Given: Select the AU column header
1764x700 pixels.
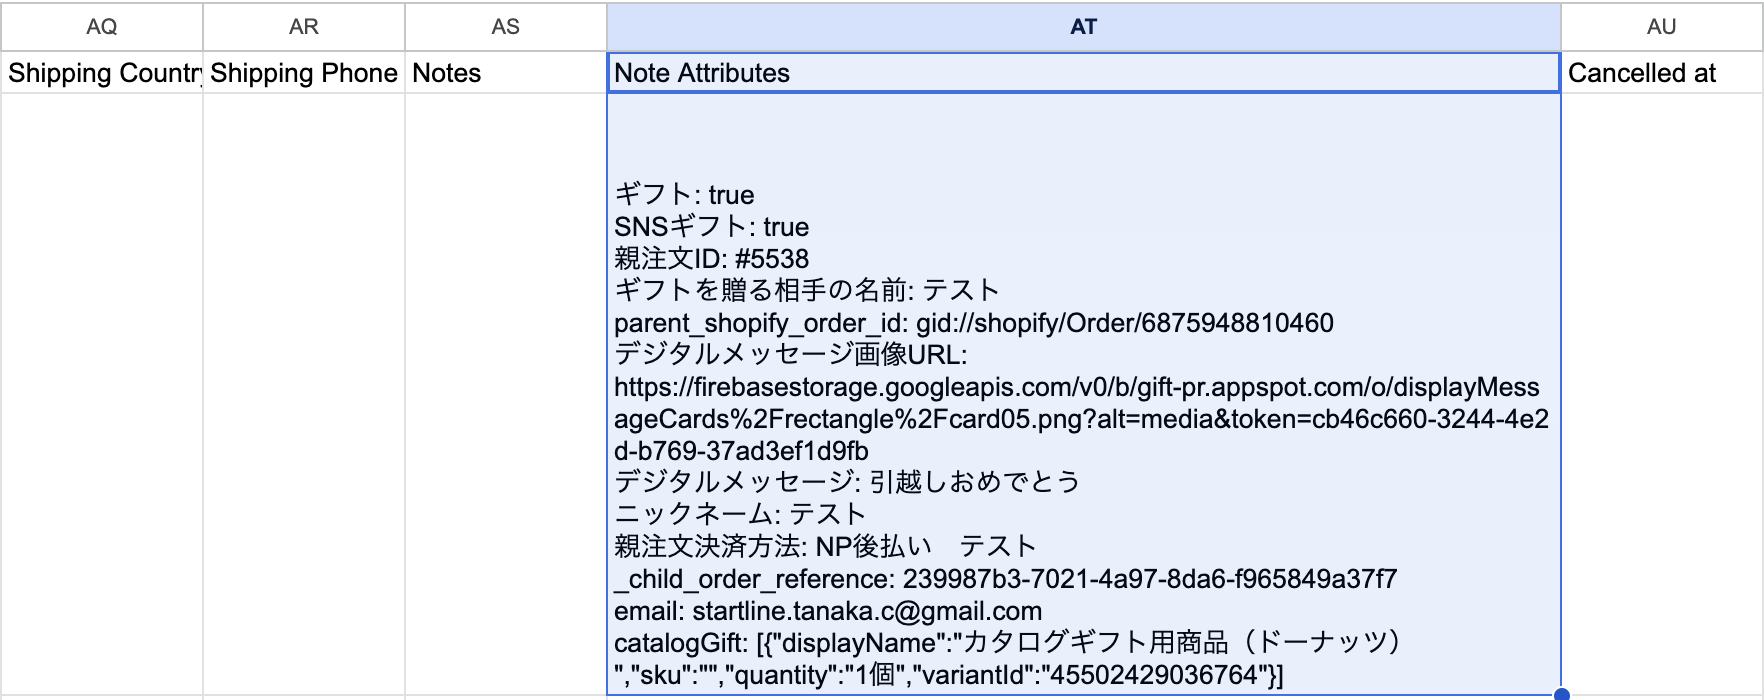Looking at the screenshot, I should 1661,27.
